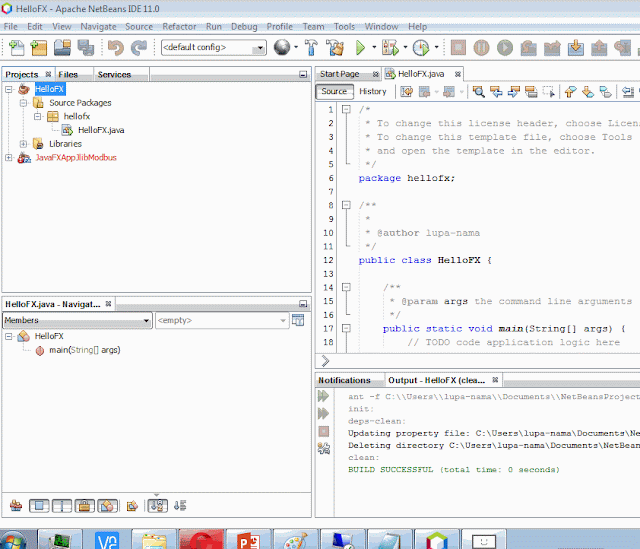Toggle Sort by Name button in Navigator
The image size is (640, 549).
tap(158, 506)
